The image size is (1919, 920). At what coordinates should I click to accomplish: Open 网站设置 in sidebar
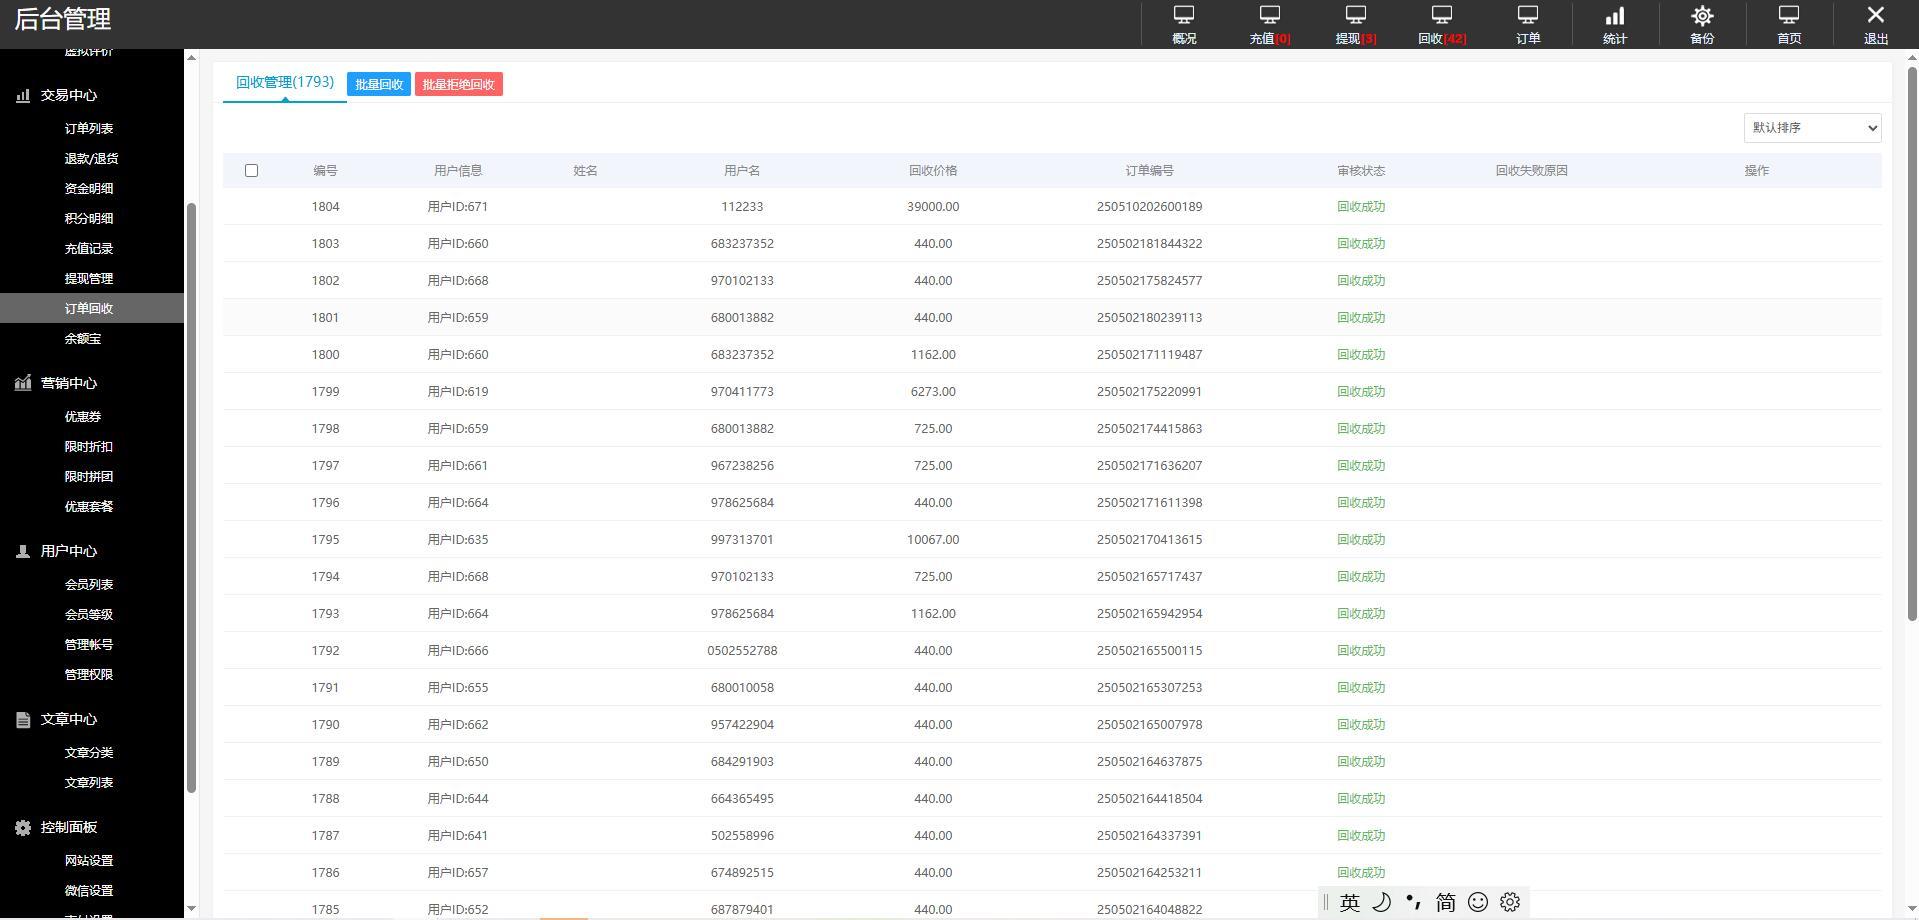pos(89,860)
